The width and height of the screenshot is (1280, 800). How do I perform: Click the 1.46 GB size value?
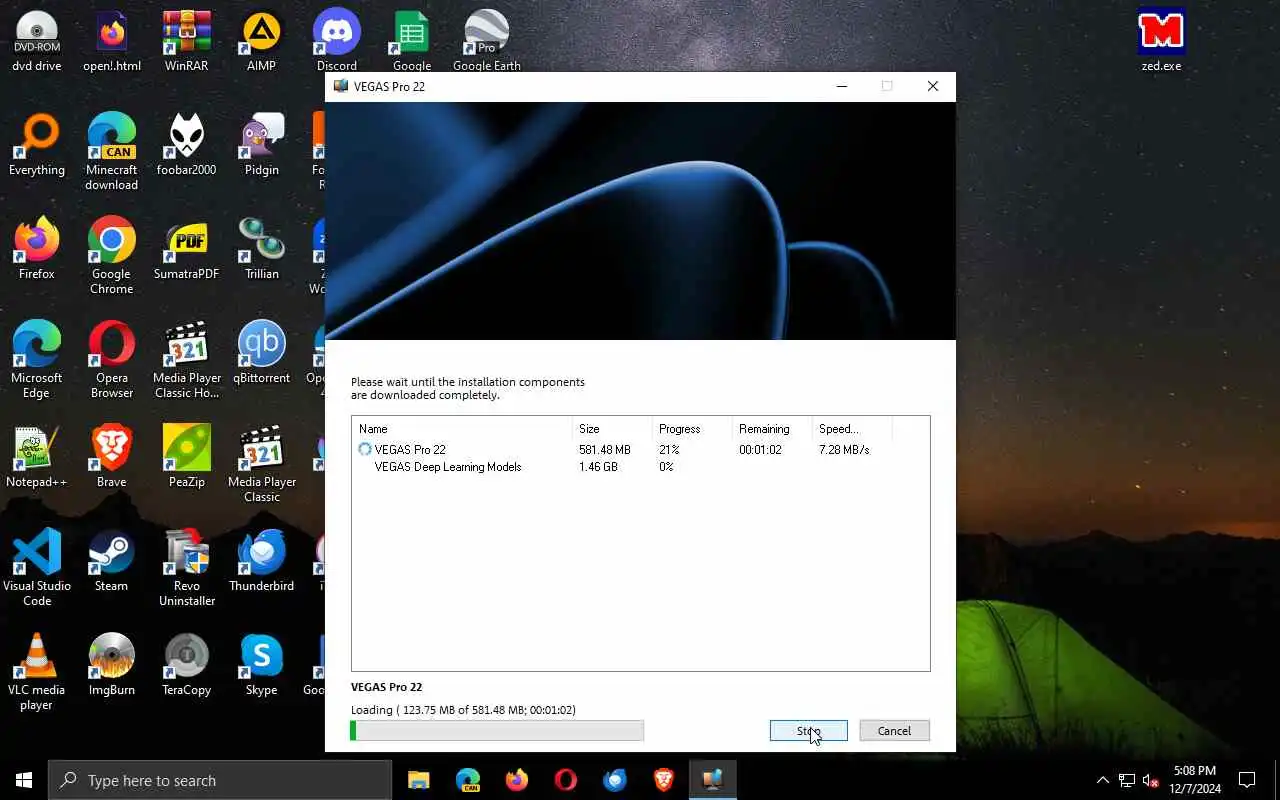598,467
